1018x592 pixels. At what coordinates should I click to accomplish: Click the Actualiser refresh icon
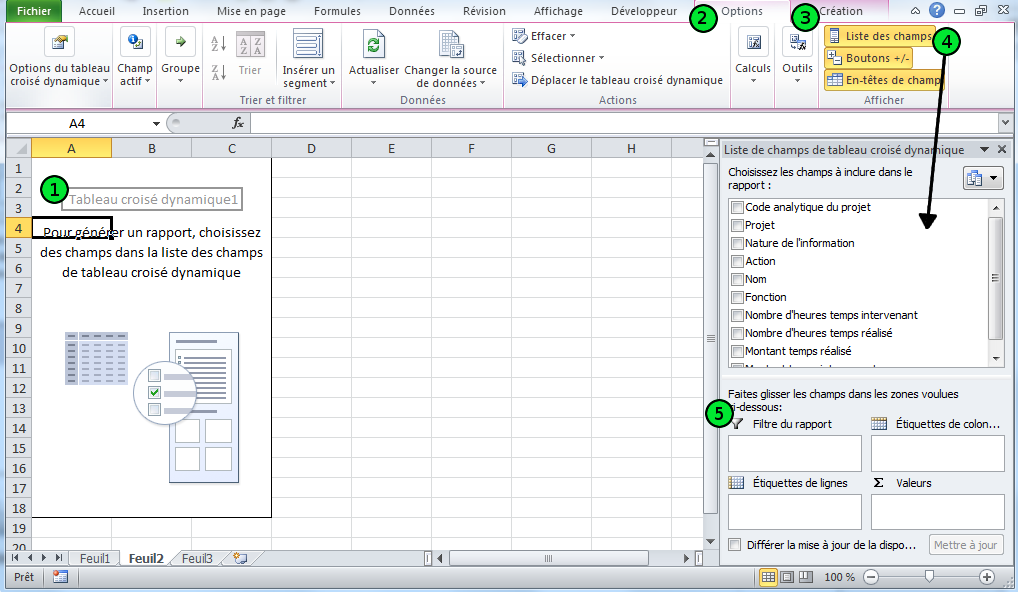373,44
